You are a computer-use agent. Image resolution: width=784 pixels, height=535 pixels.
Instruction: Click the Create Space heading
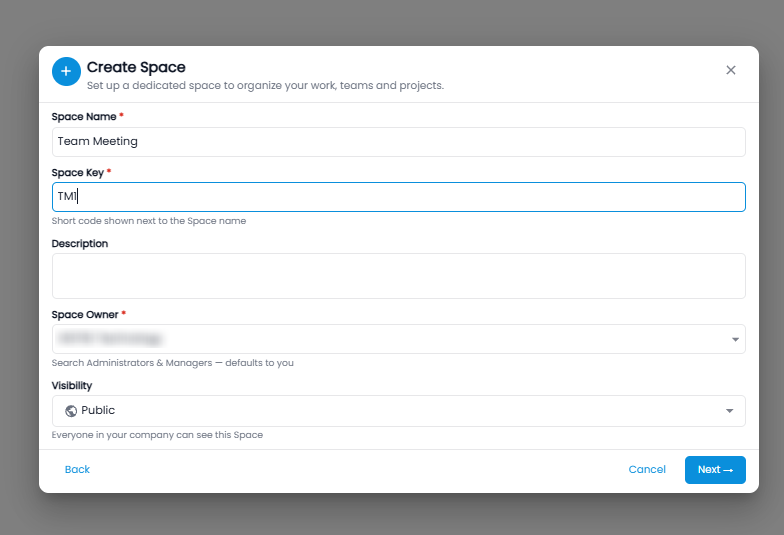pyautogui.click(x=136, y=67)
